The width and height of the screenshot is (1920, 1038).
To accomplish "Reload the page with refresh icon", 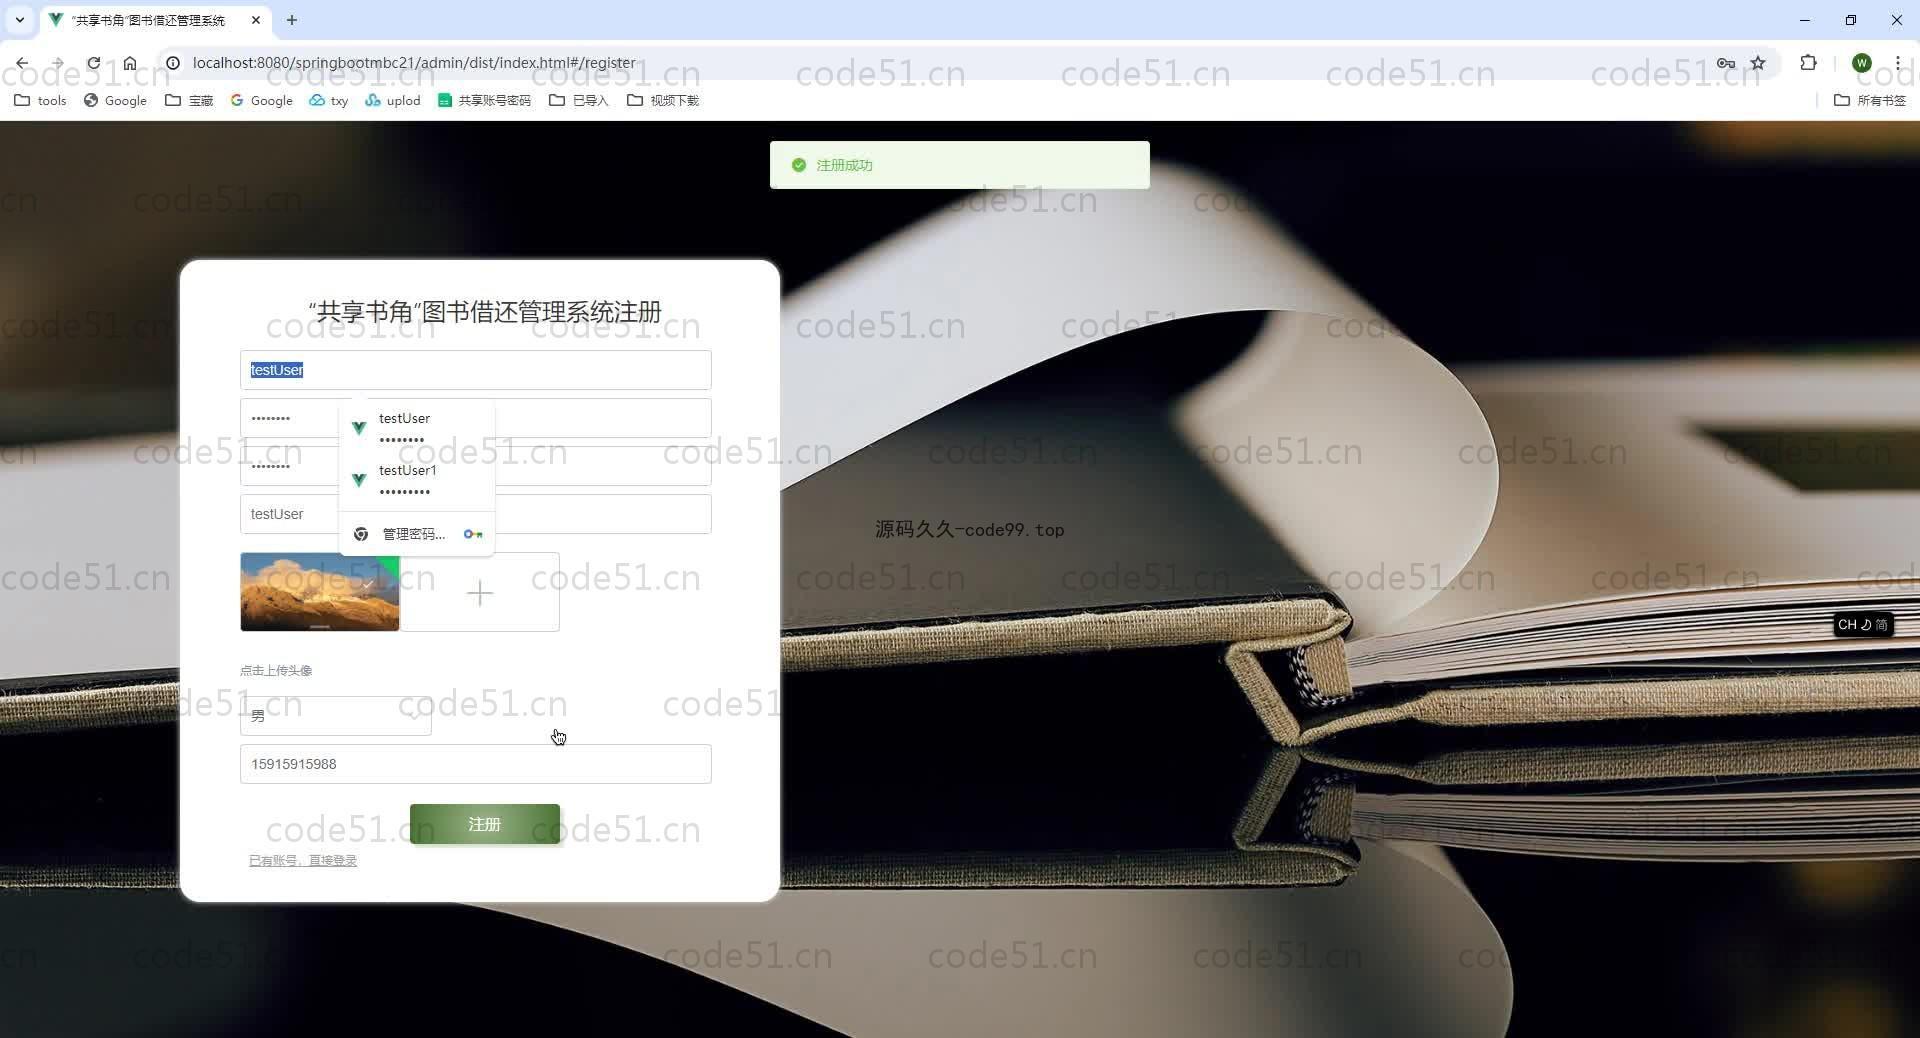I will (93, 63).
